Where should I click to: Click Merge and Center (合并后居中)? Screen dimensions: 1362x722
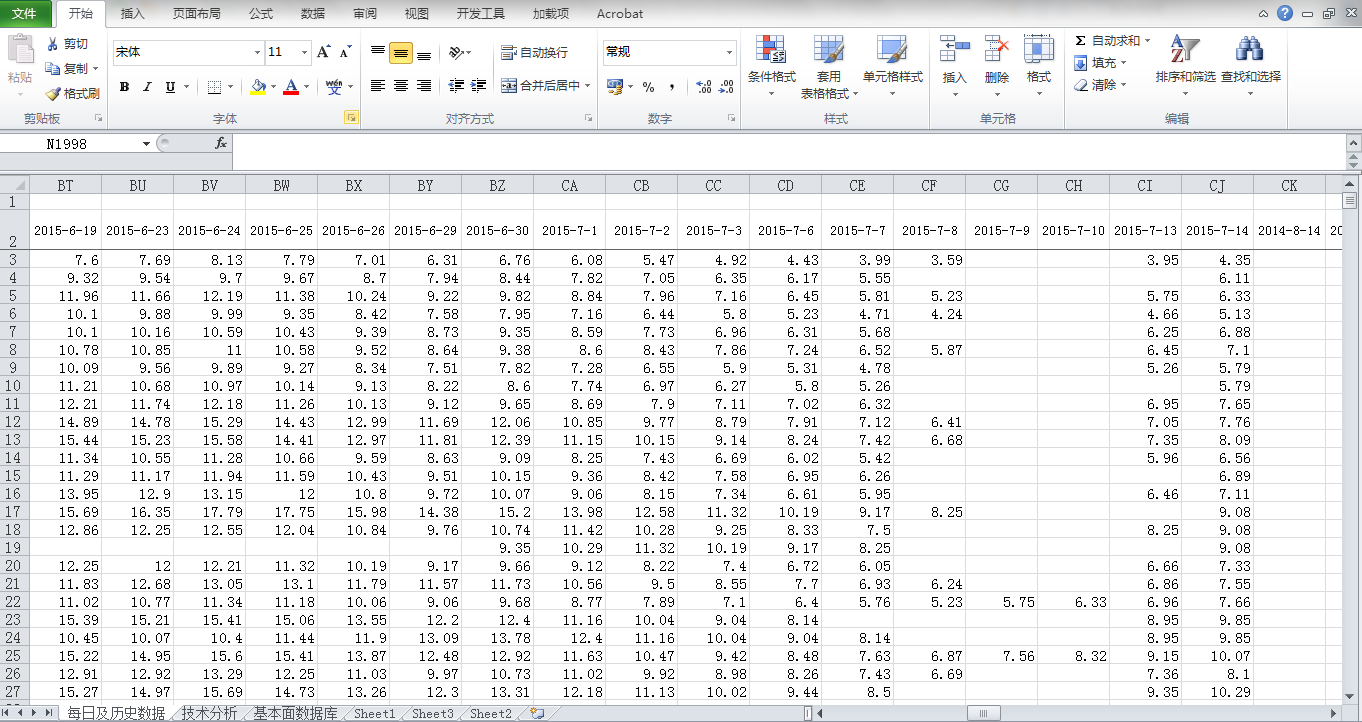(541, 86)
